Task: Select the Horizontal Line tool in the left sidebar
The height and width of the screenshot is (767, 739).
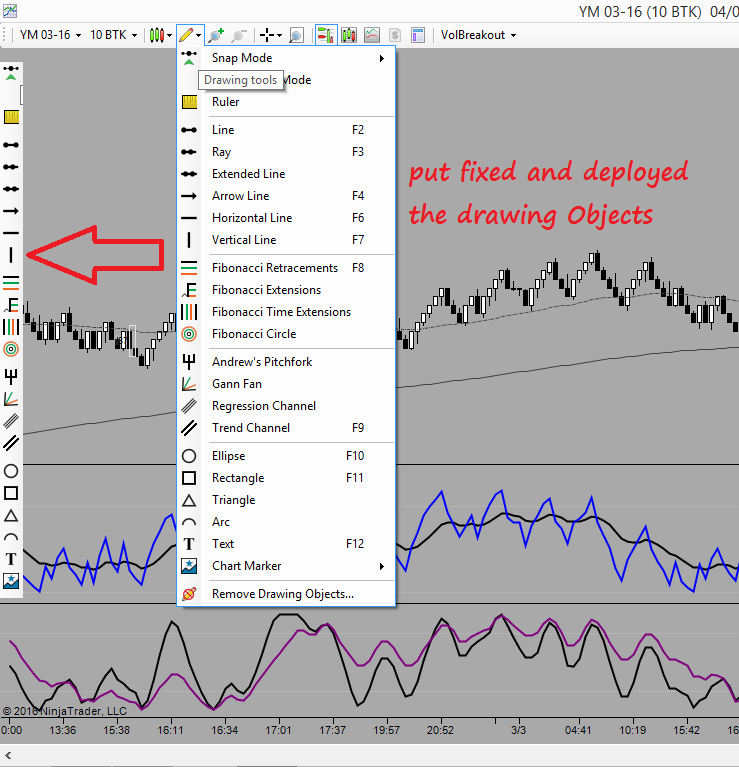Action: [11, 233]
